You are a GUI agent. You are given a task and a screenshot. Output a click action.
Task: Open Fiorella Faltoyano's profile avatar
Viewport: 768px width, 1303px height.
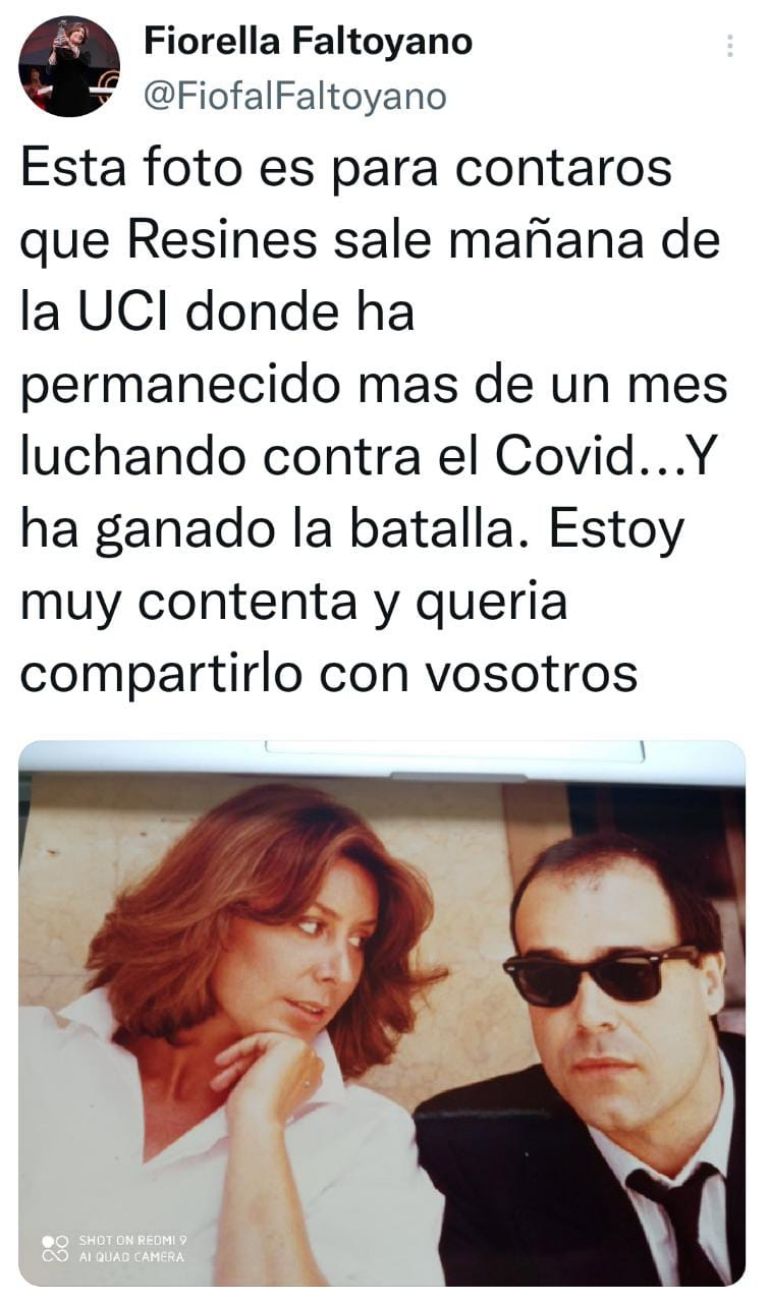(x=69, y=67)
